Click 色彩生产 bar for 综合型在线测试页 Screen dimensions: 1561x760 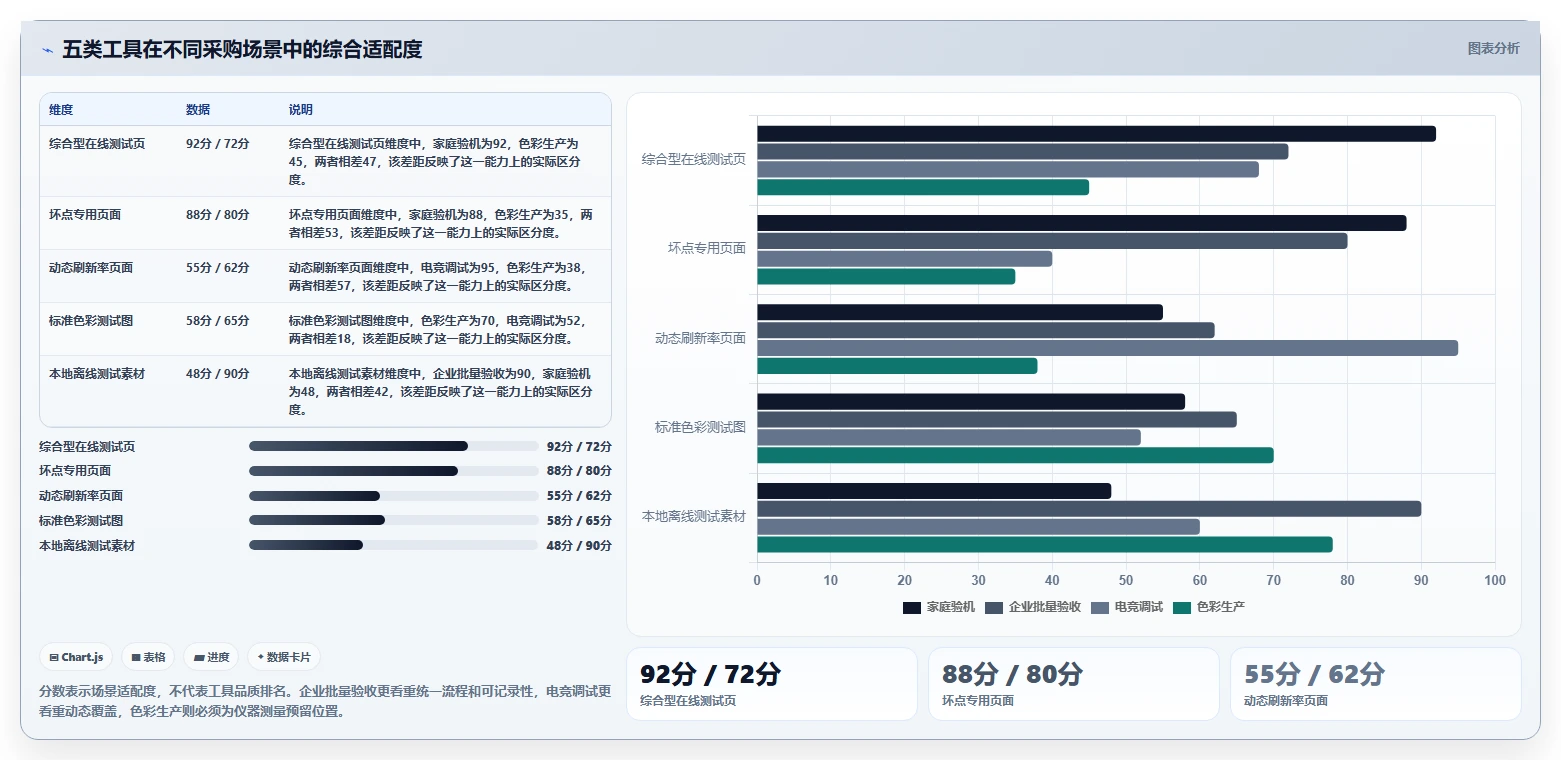click(923, 187)
